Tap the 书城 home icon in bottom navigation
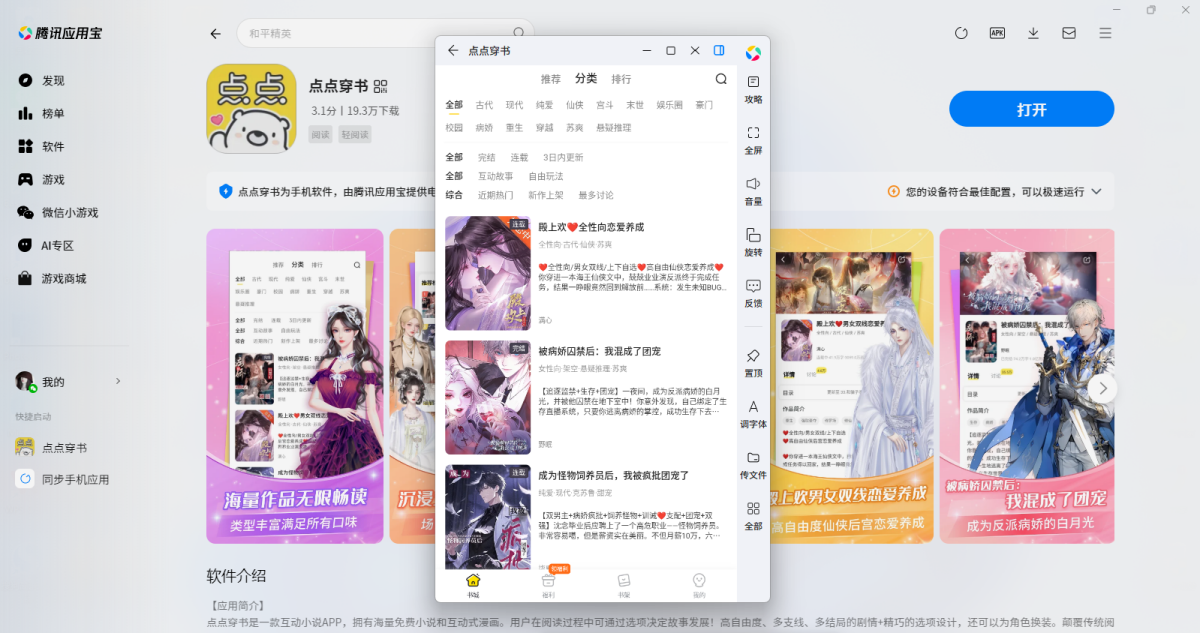 click(473, 580)
